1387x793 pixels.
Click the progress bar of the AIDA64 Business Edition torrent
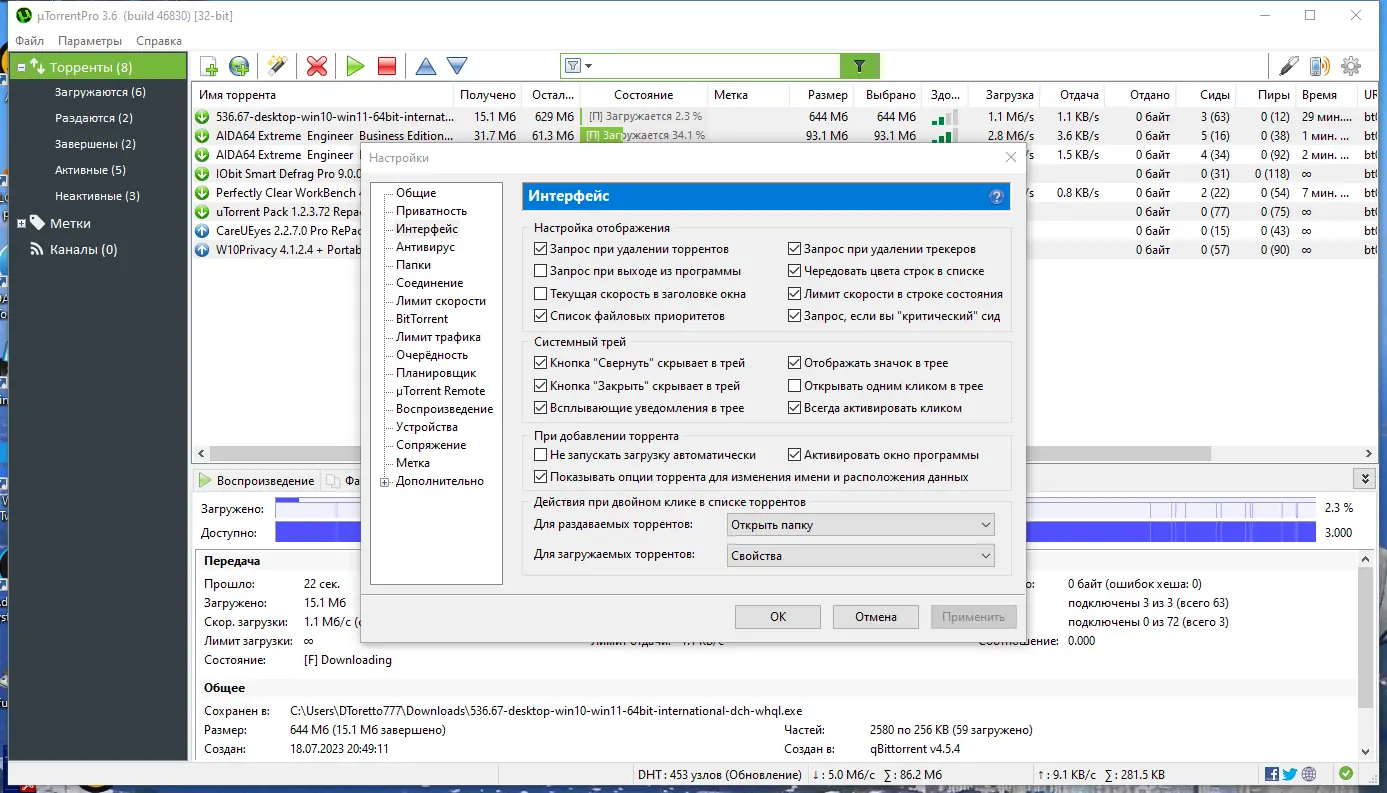[643, 136]
